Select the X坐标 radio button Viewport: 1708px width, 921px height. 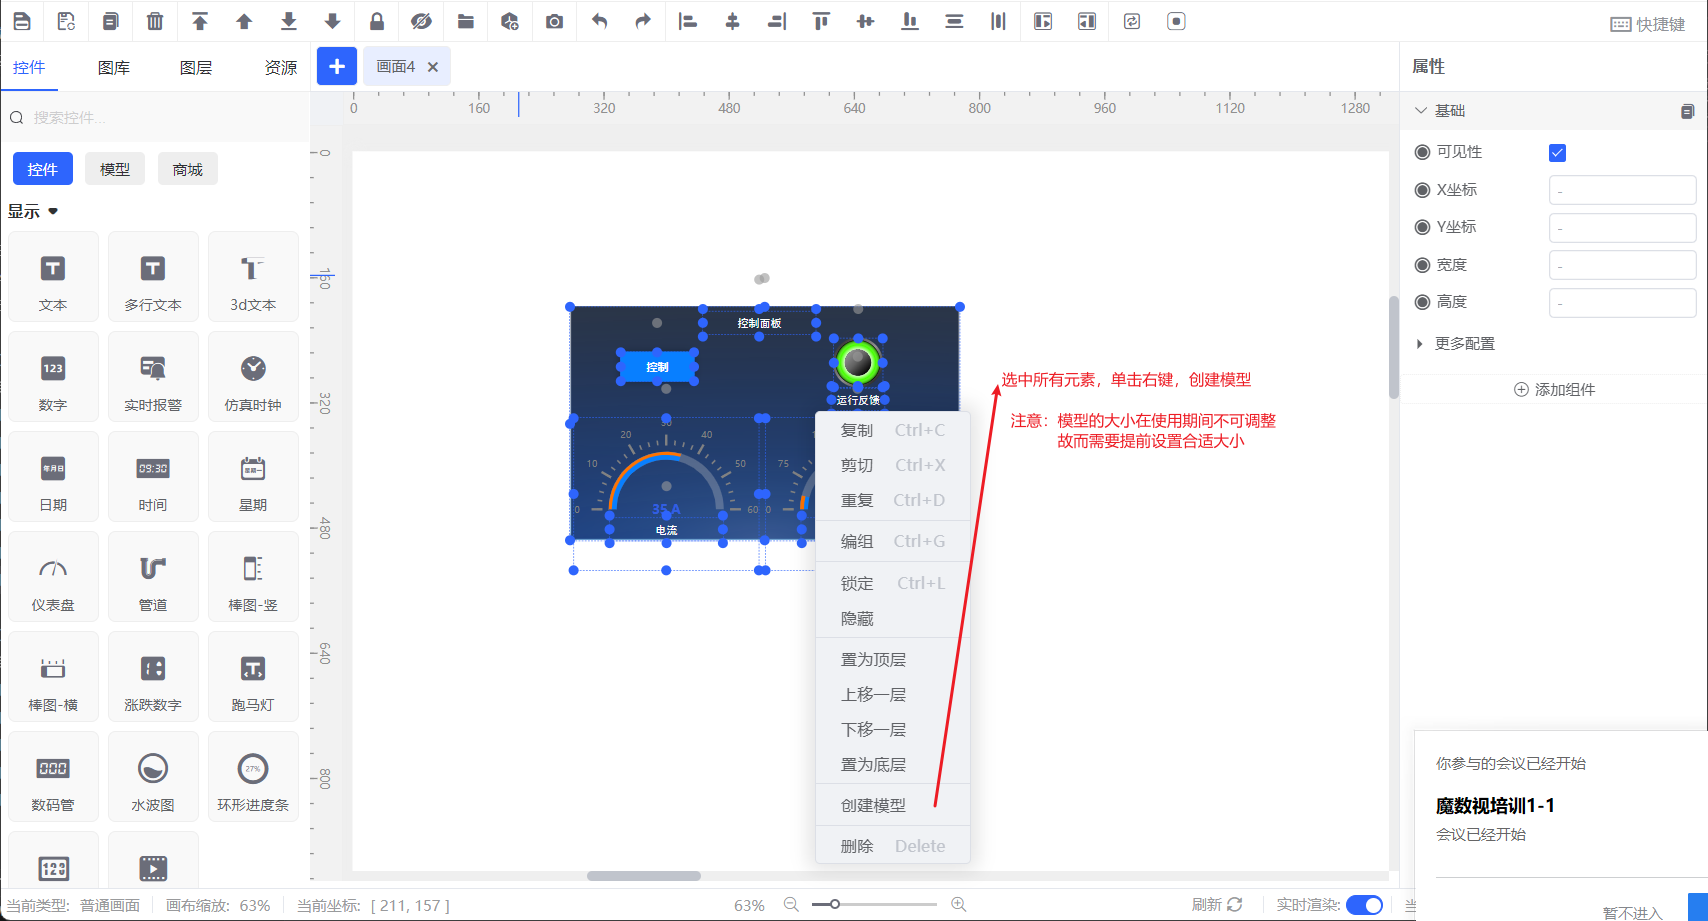pyautogui.click(x=1422, y=190)
